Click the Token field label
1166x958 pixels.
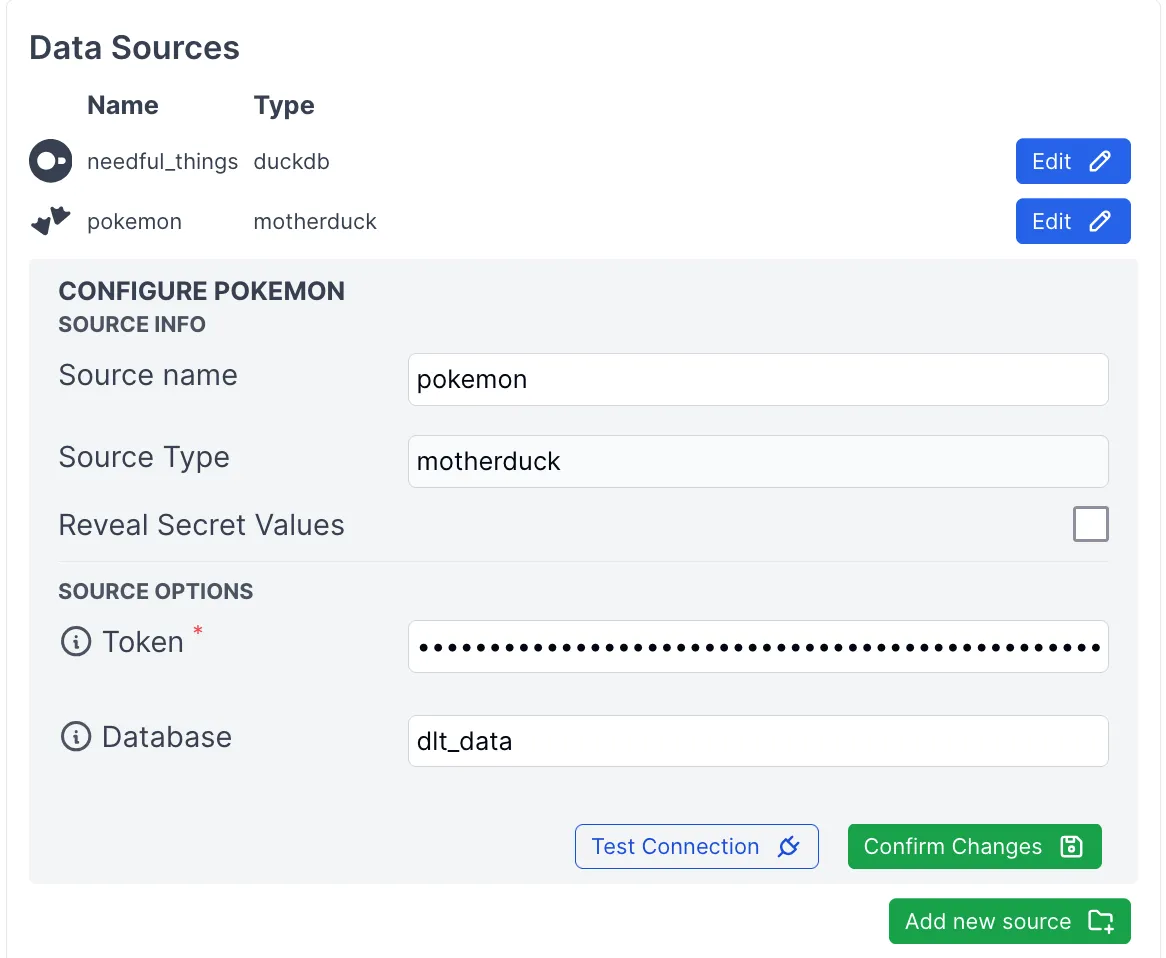pyautogui.click(x=143, y=642)
